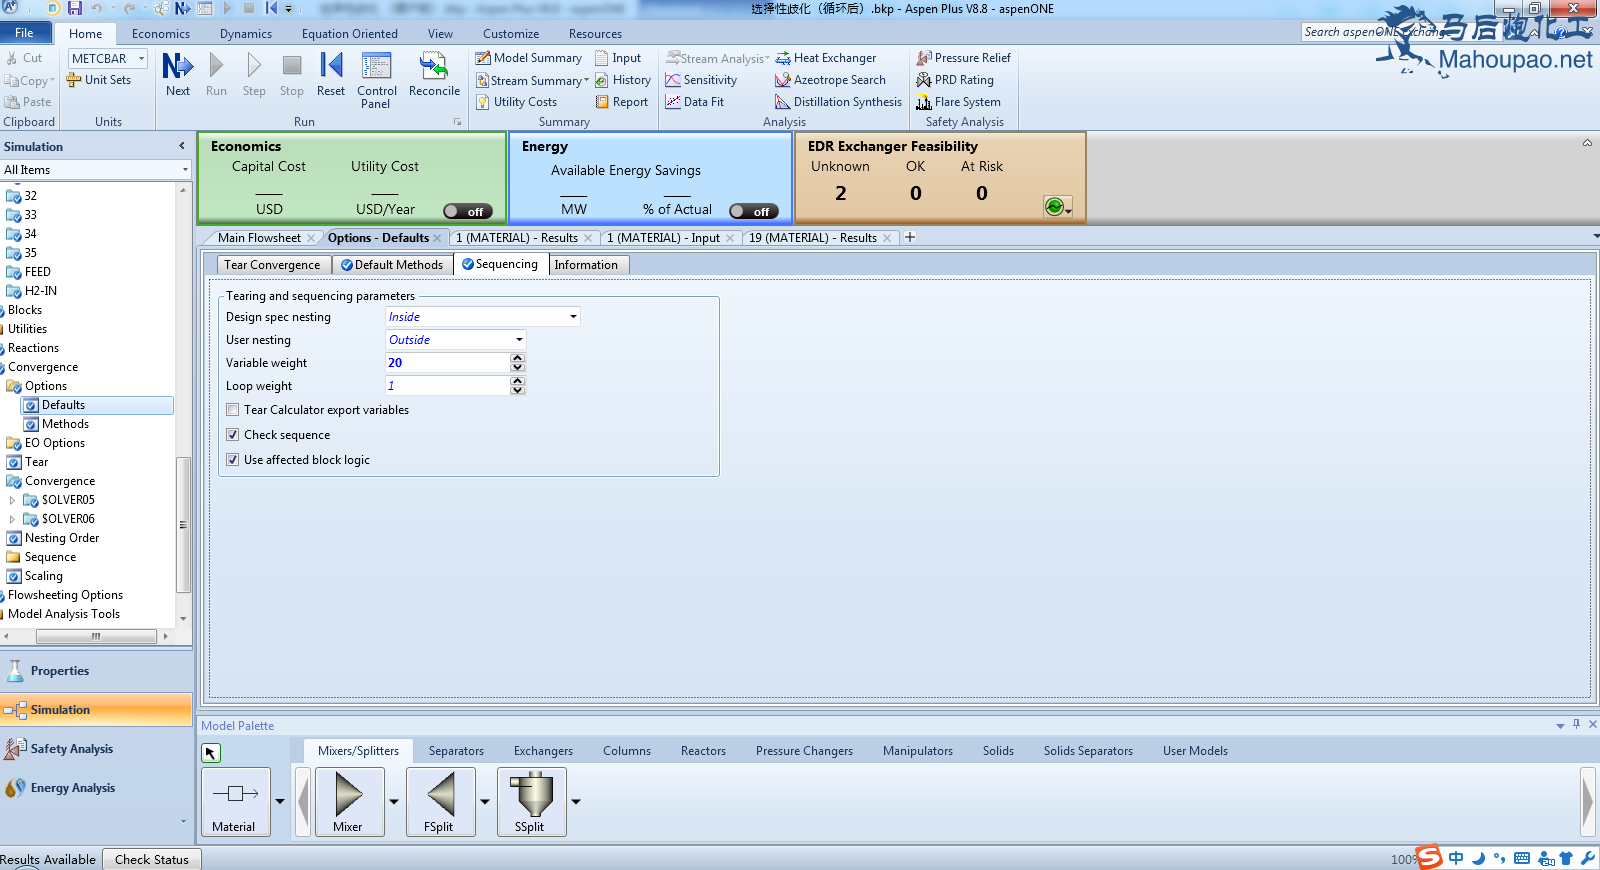Collapse the Simulation navigation pane
Viewport: 1600px width, 870px height.
pyautogui.click(x=182, y=146)
